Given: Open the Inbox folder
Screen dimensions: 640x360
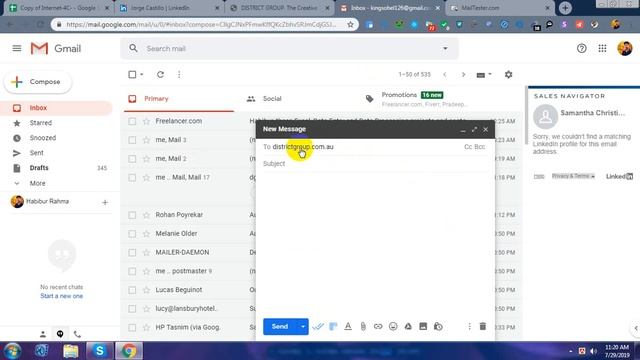Looking at the screenshot, I should tap(38, 108).
